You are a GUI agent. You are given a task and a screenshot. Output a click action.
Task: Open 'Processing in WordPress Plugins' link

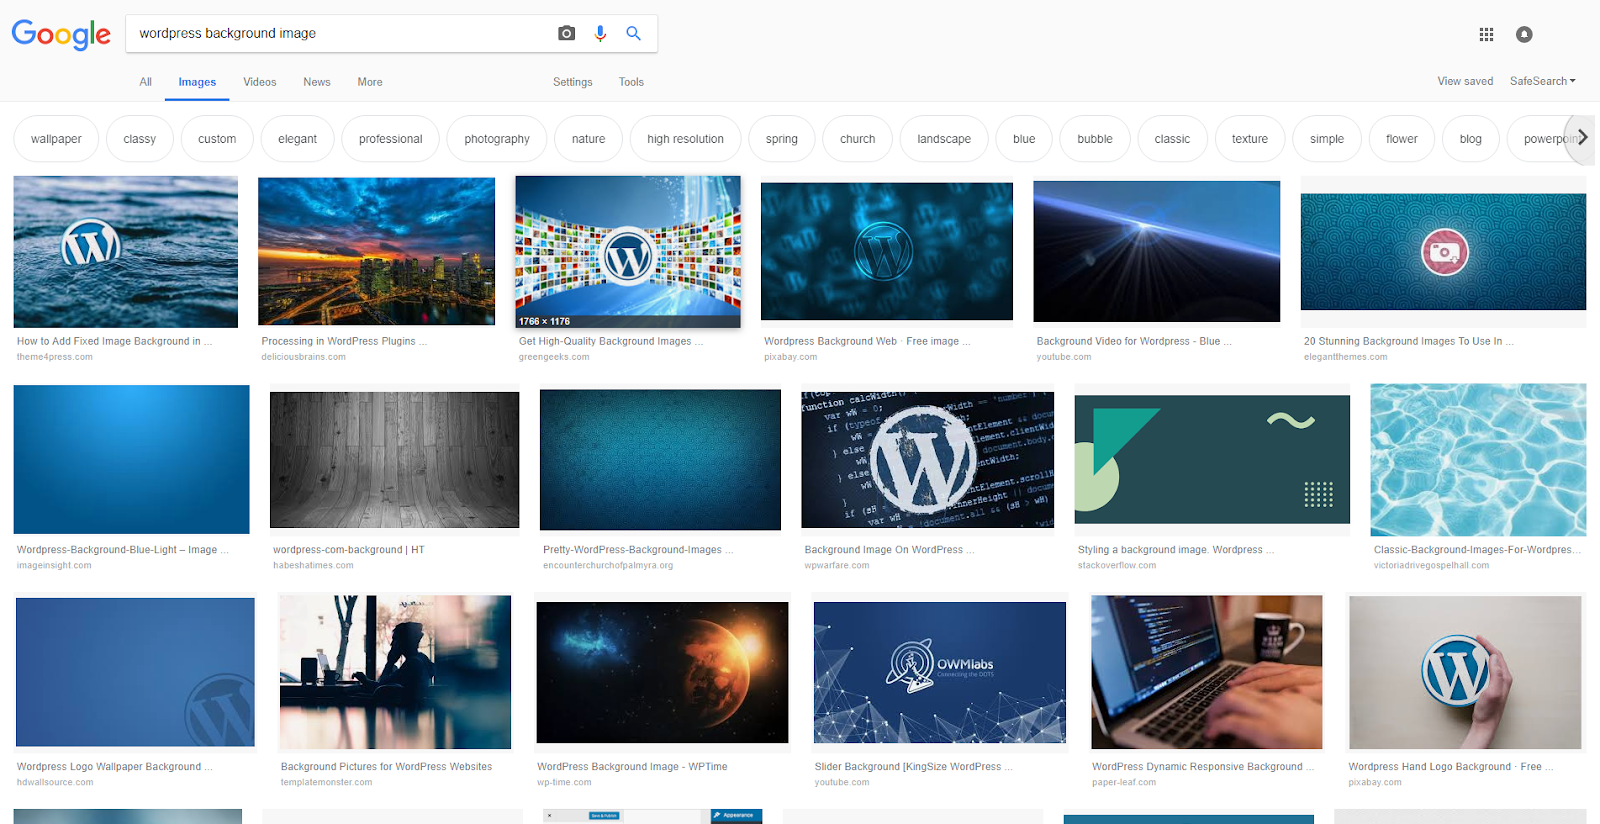click(x=344, y=341)
